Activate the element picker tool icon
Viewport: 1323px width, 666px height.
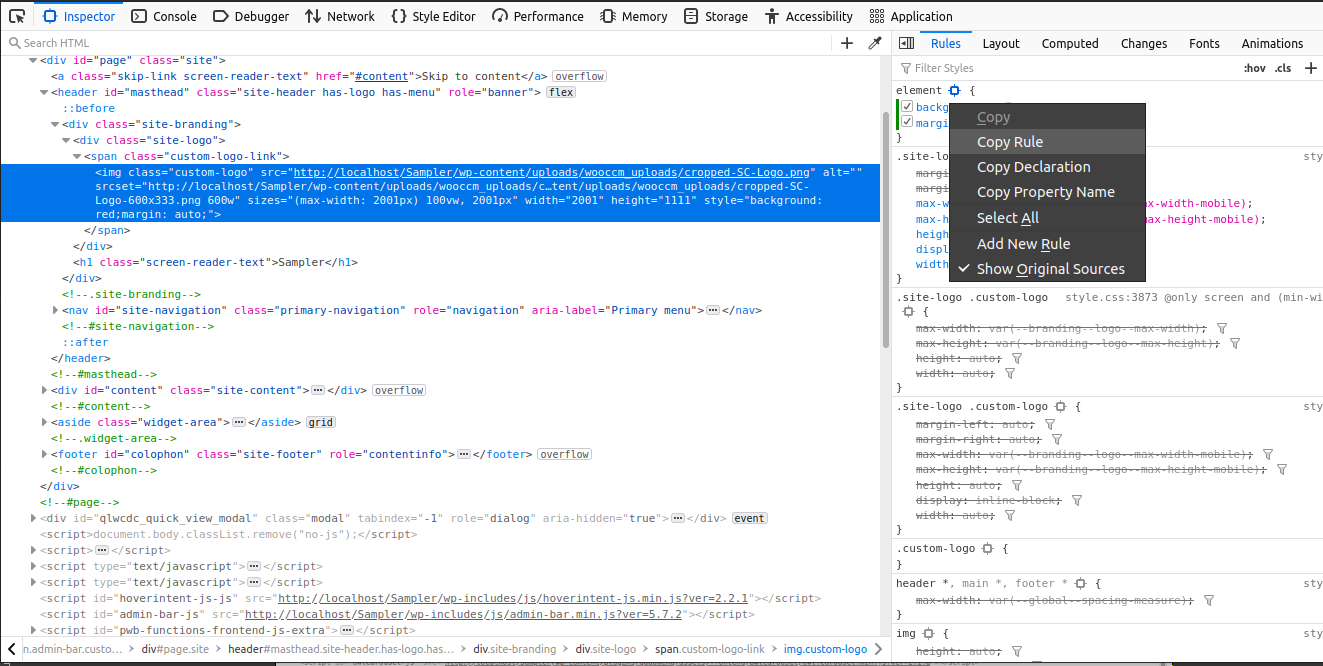pos(17,16)
